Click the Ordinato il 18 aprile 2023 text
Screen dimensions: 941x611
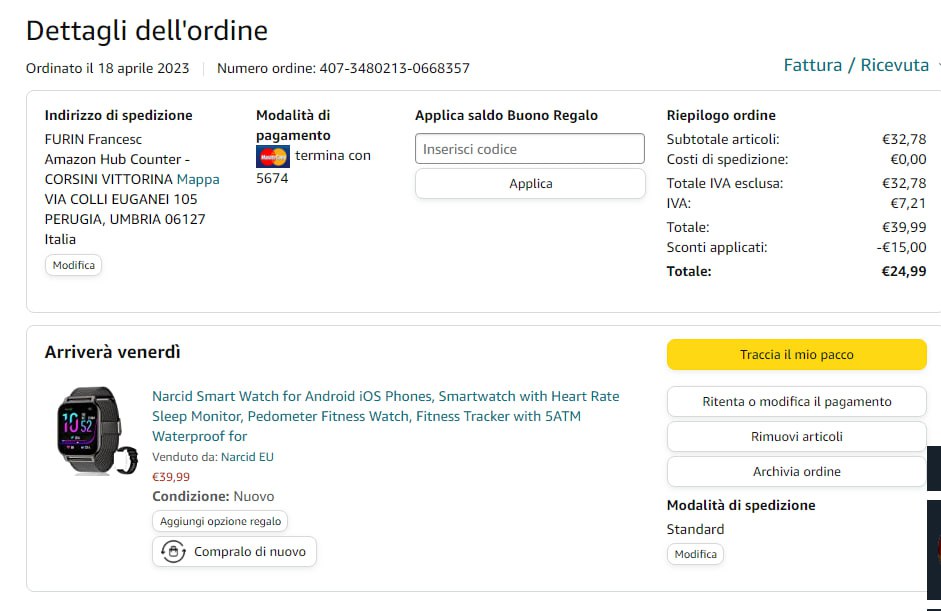[x=107, y=68]
